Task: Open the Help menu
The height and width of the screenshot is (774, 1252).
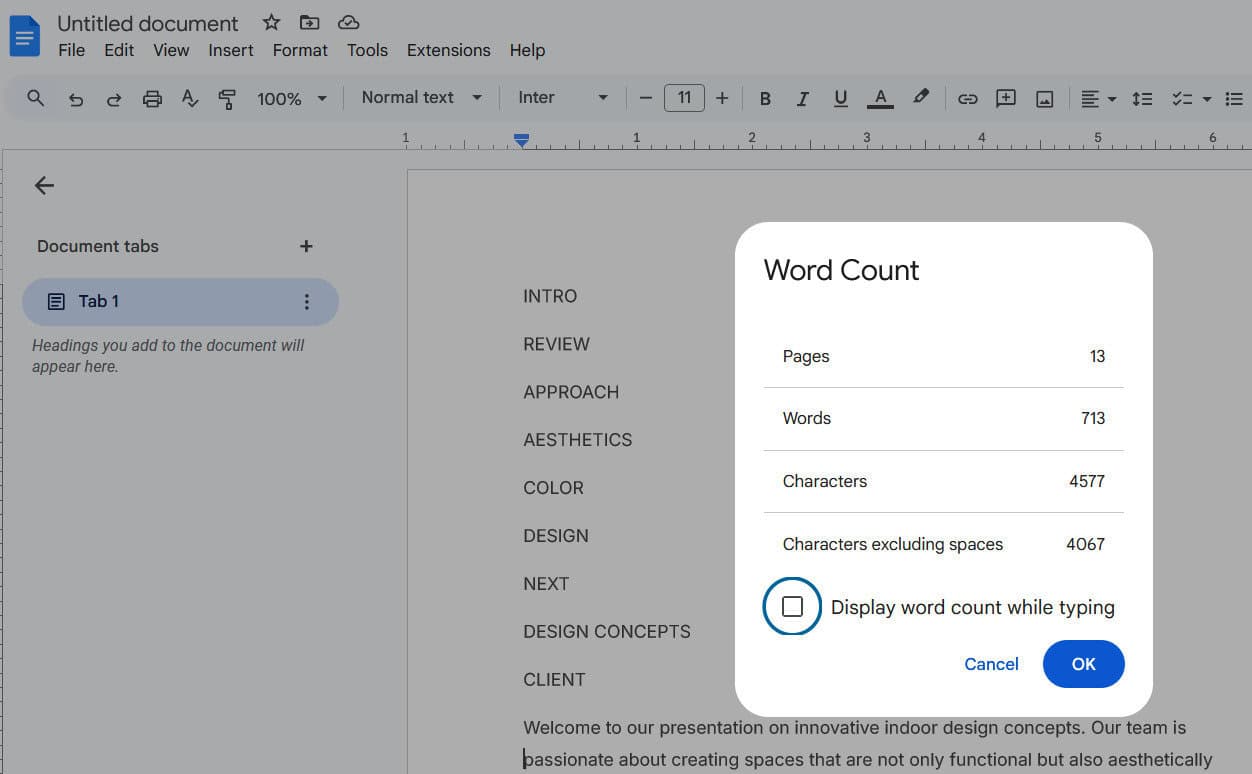Action: (x=527, y=50)
